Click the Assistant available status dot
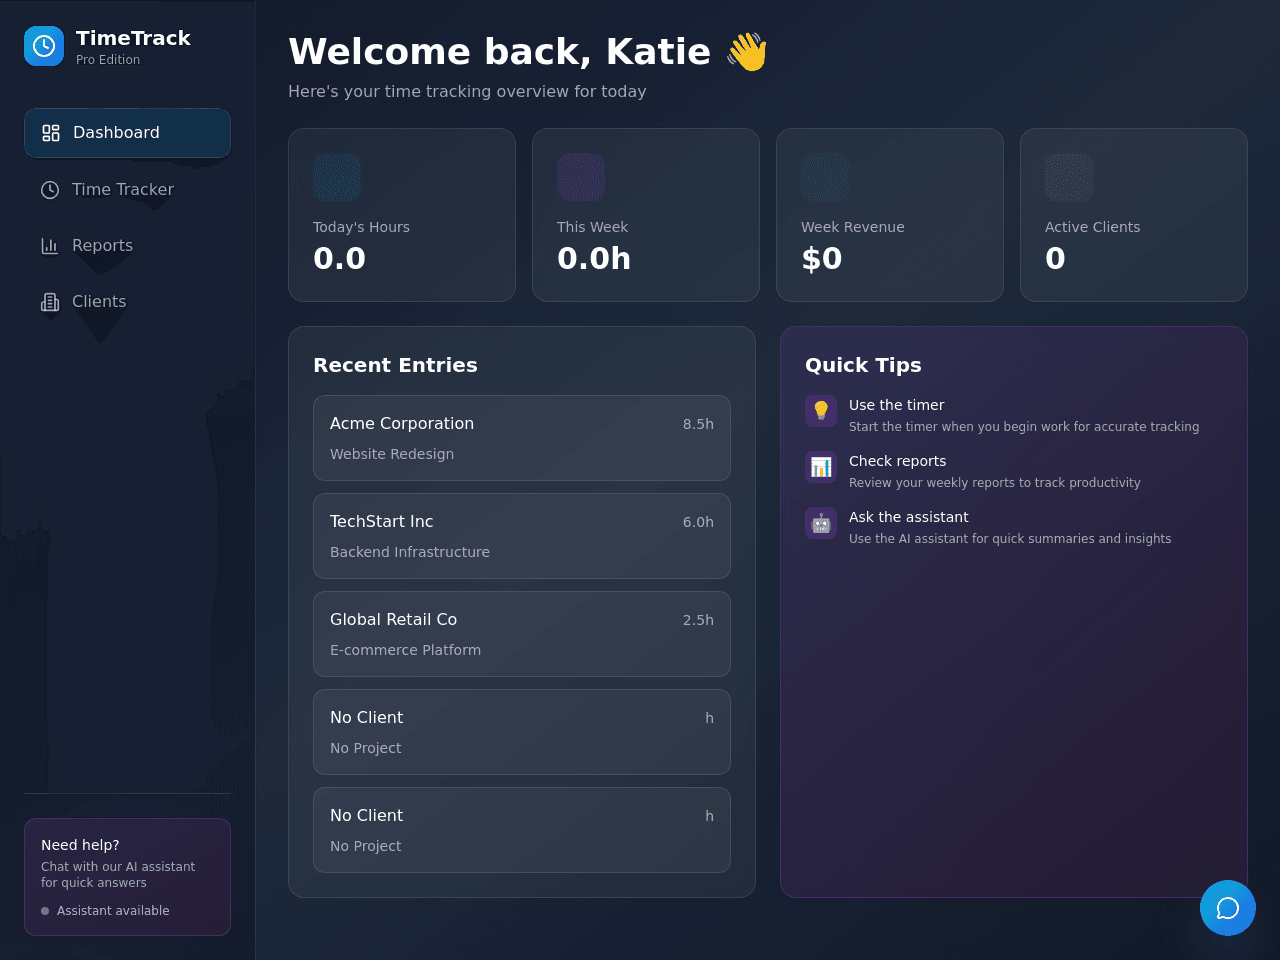The width and height of the screenshot is (1280, 960). point(45,911)
